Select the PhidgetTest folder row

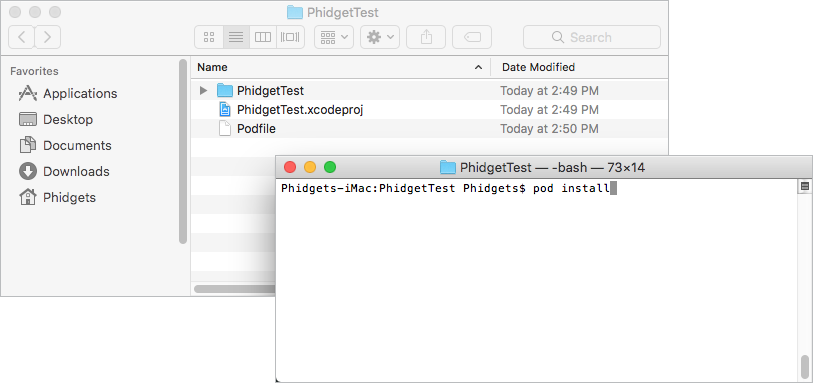pyautogui.click(x=429, y=91)
